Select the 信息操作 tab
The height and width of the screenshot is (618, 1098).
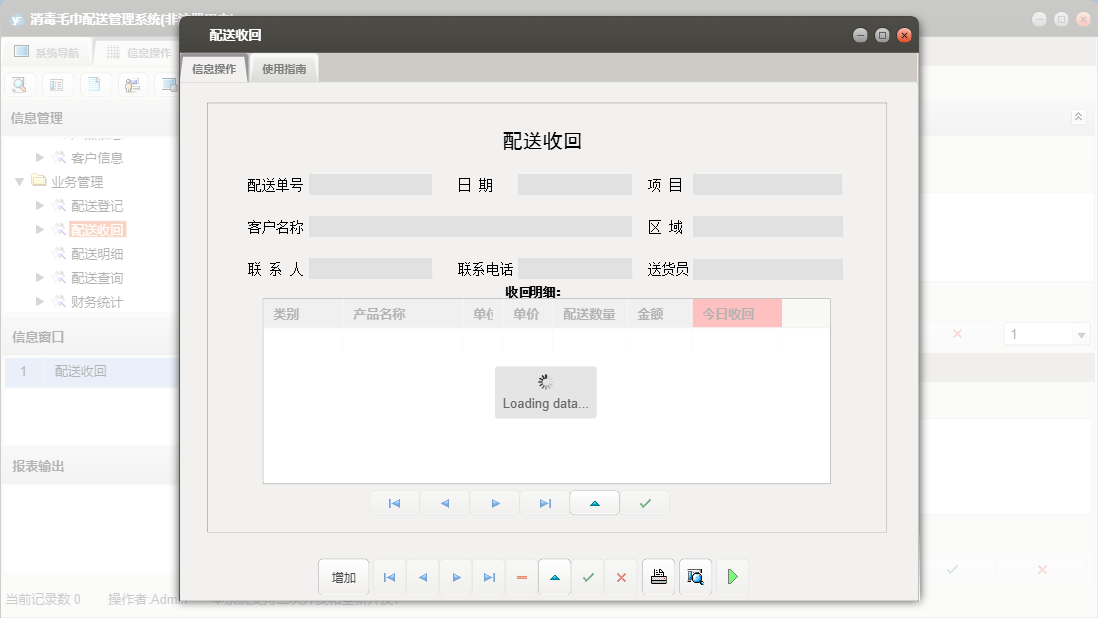[214, 69]
